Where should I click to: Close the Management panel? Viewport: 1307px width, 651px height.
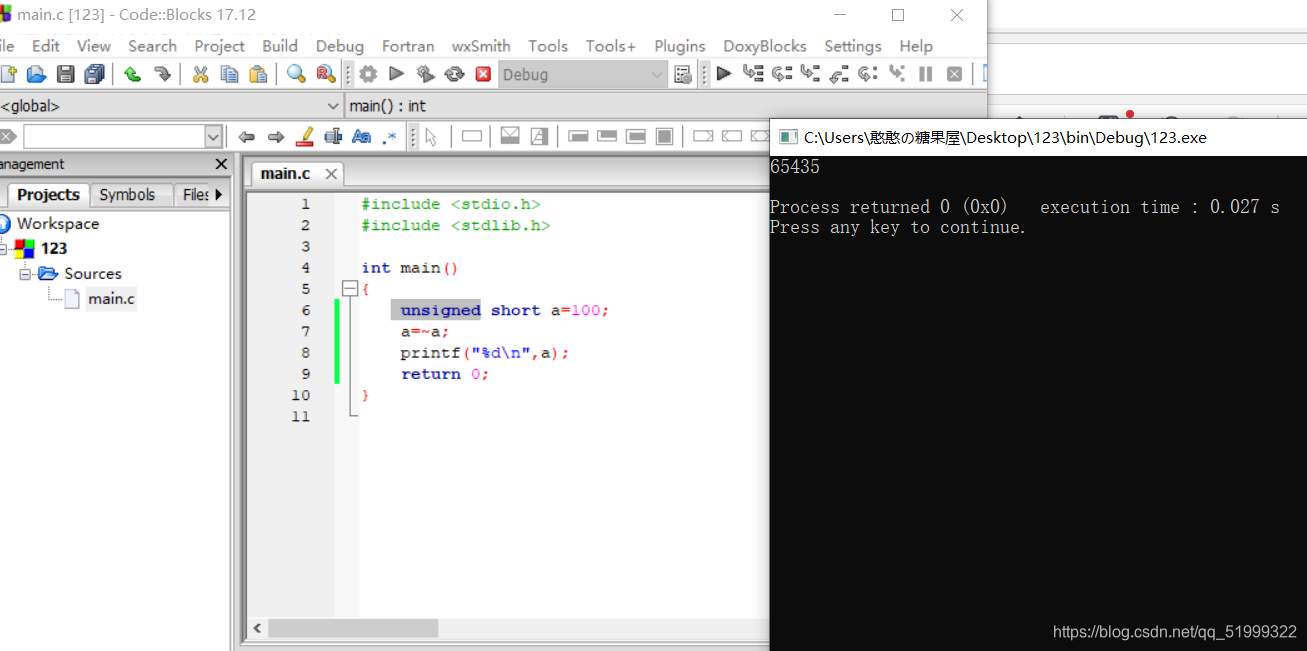click(x=221, y=164)
